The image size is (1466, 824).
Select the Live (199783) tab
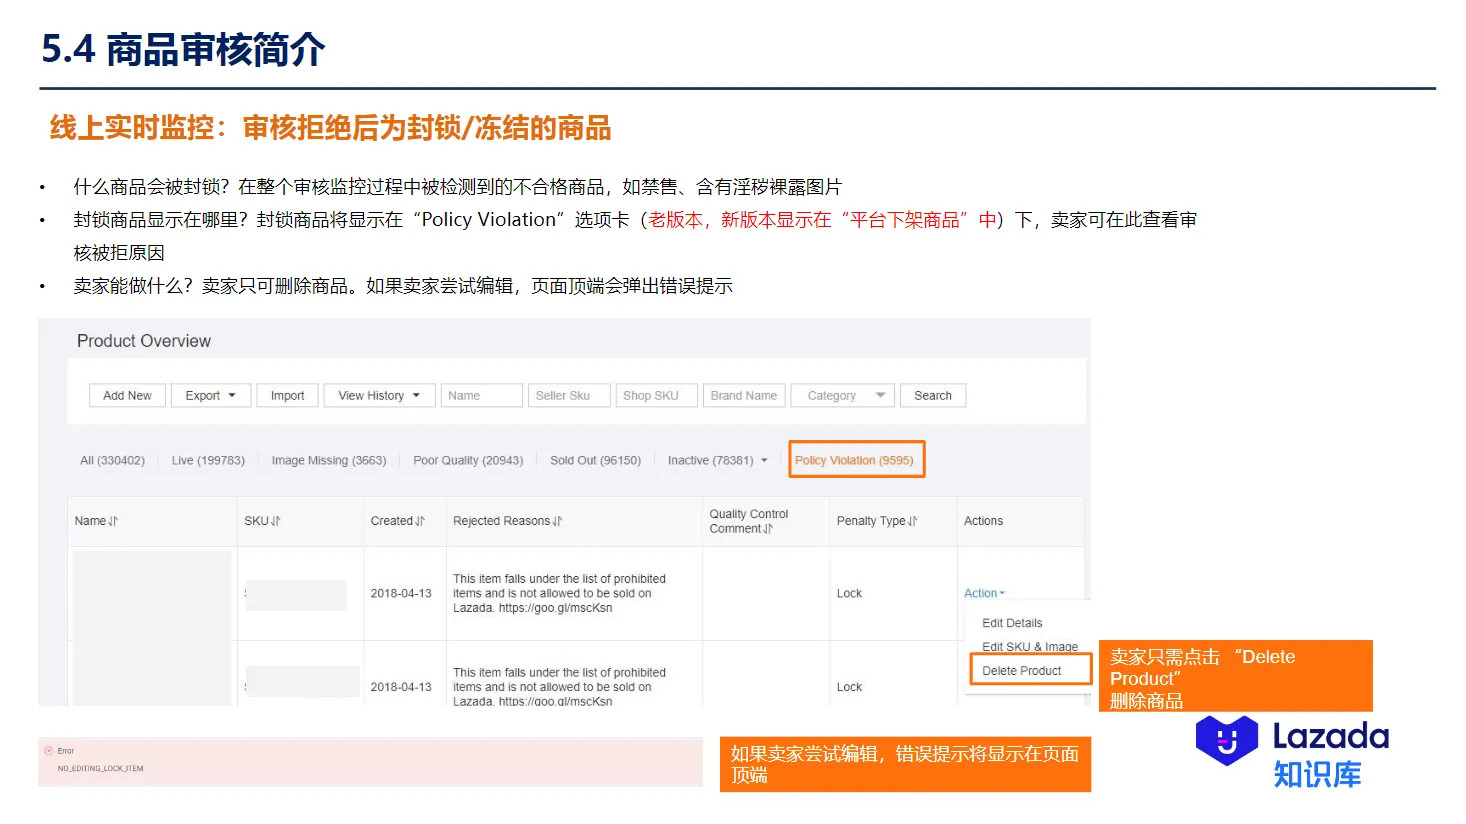(x=208, y=460)
